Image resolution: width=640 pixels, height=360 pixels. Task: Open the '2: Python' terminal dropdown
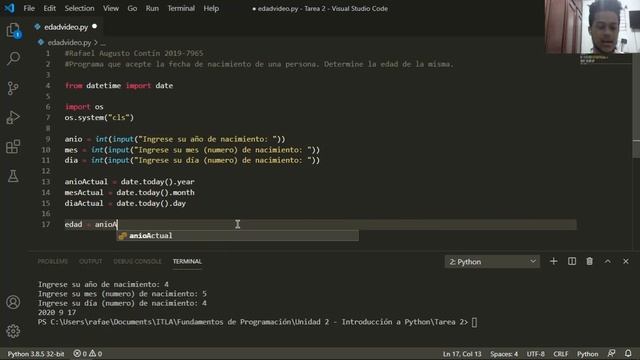(x=492, y=262)
